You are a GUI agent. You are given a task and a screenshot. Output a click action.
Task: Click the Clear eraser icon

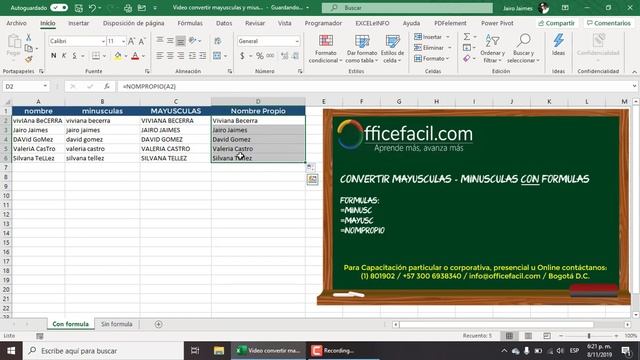coord(467,59)
